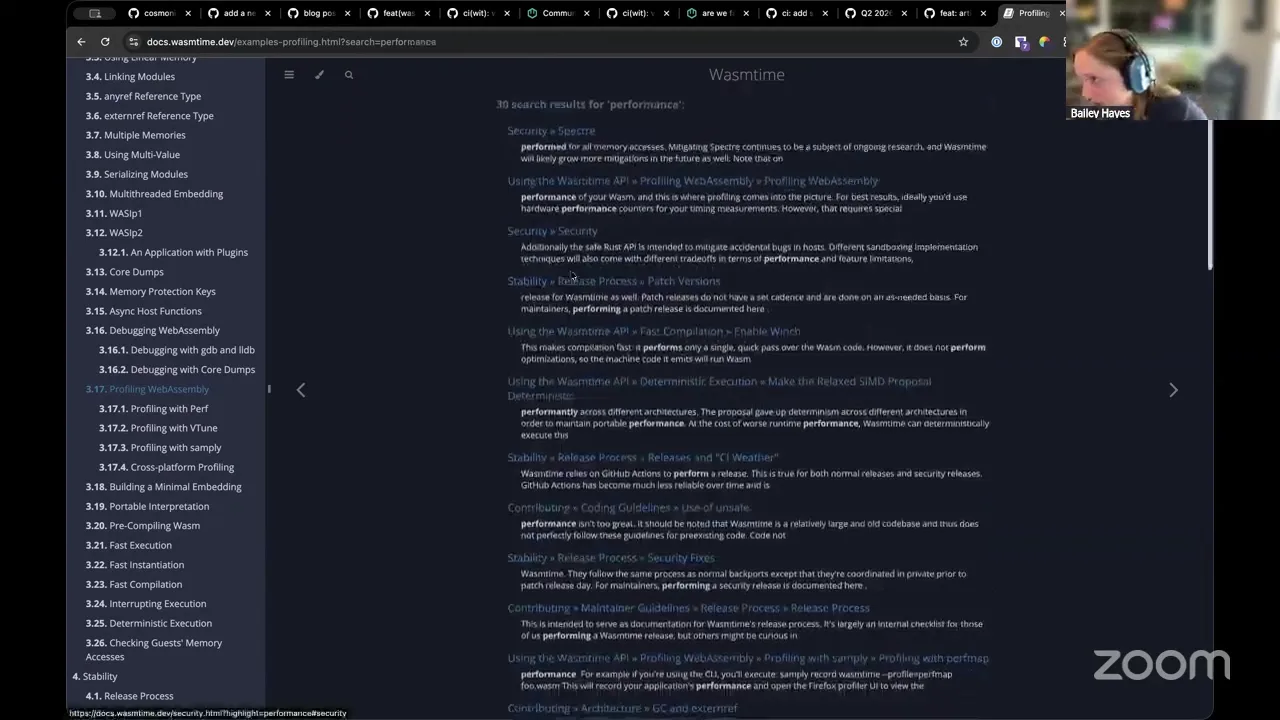Open the tab search button at tab strip start
The image size is (1280, 720).
tap(95, 13)
